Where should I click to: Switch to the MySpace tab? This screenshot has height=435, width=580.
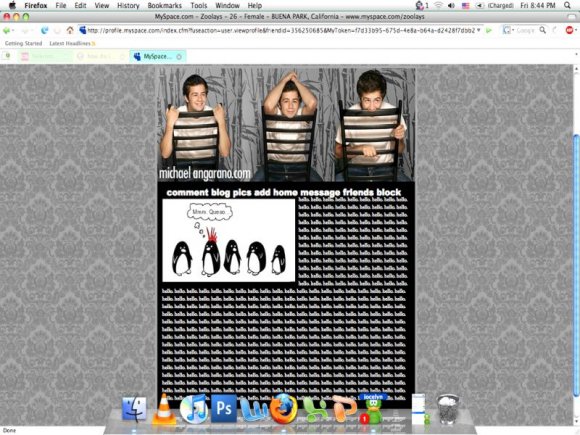point(158,57)
